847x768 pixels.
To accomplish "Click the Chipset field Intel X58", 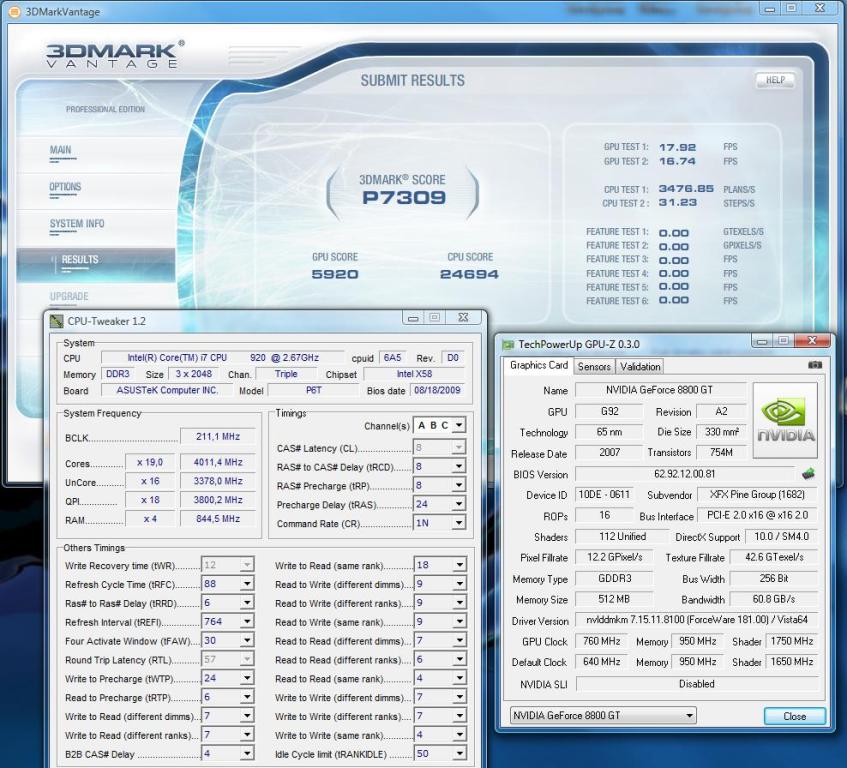I will (x=414, y=374).
